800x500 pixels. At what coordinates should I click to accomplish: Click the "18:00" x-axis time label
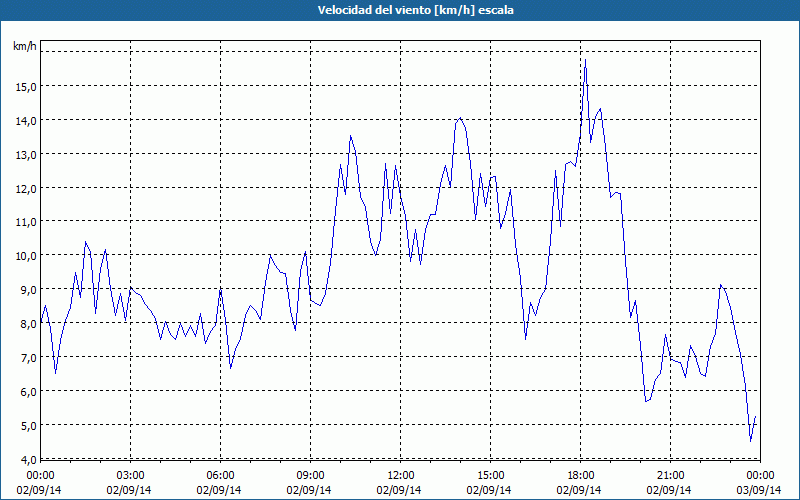[579, 476]
